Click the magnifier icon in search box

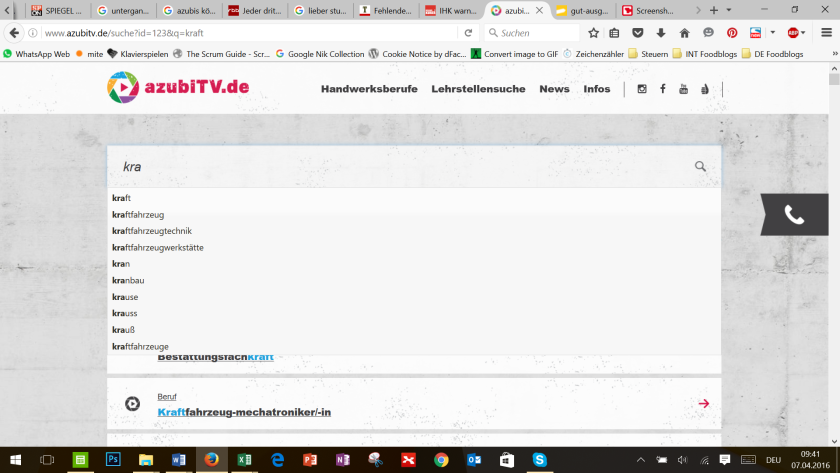(700, 167)
